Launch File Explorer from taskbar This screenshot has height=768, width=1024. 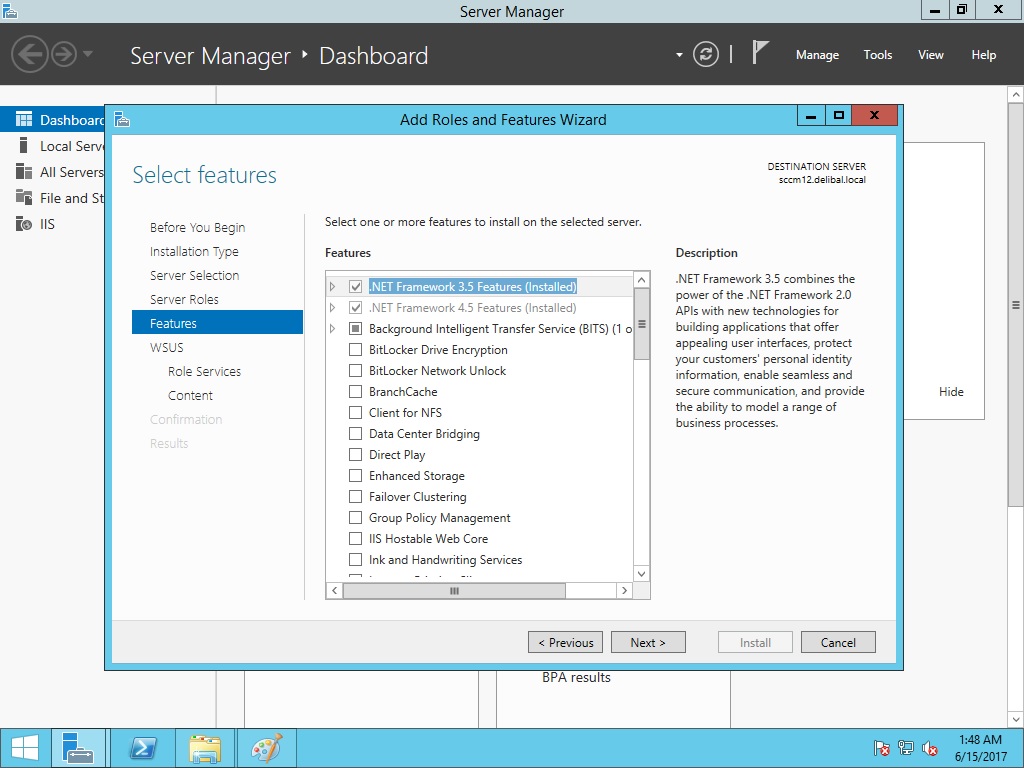pos(205,749)
